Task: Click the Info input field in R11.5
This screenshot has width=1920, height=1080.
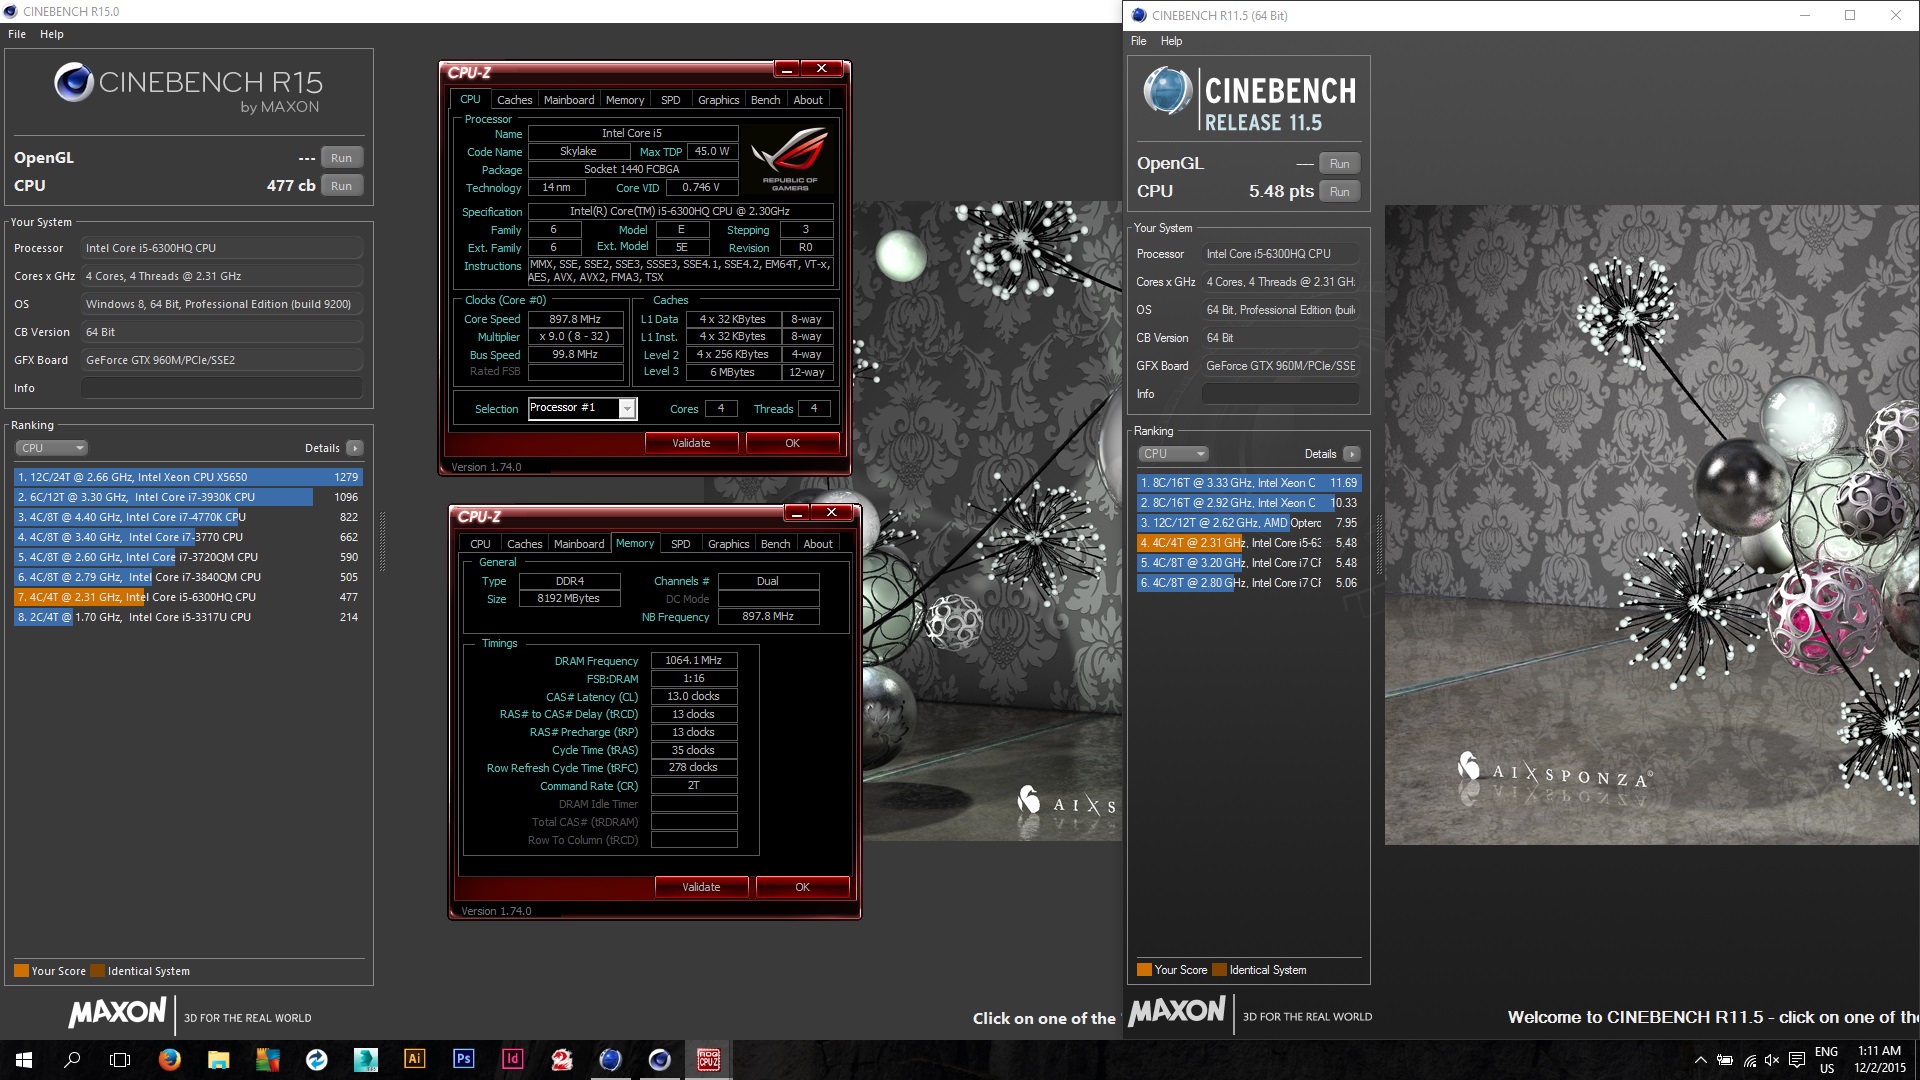Action: click(1281, 394)
